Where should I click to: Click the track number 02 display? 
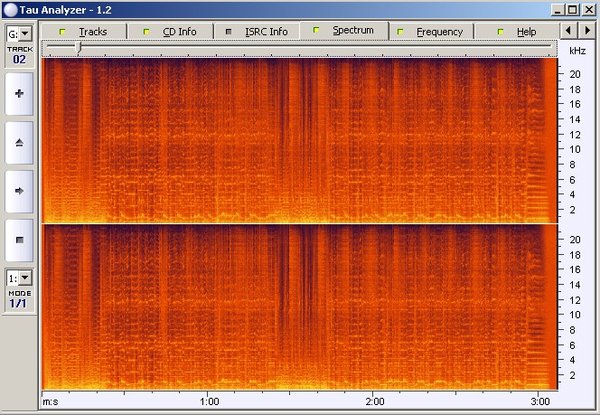[19, 59]
